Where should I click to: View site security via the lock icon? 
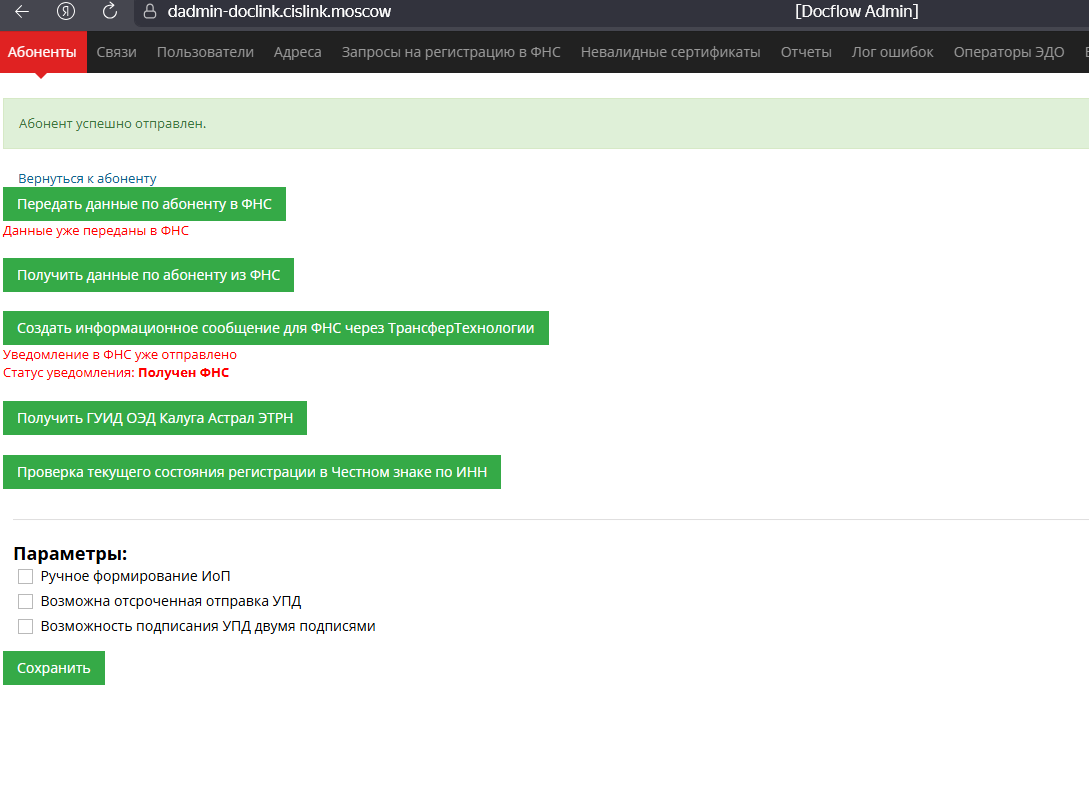[x=149, y=11]
